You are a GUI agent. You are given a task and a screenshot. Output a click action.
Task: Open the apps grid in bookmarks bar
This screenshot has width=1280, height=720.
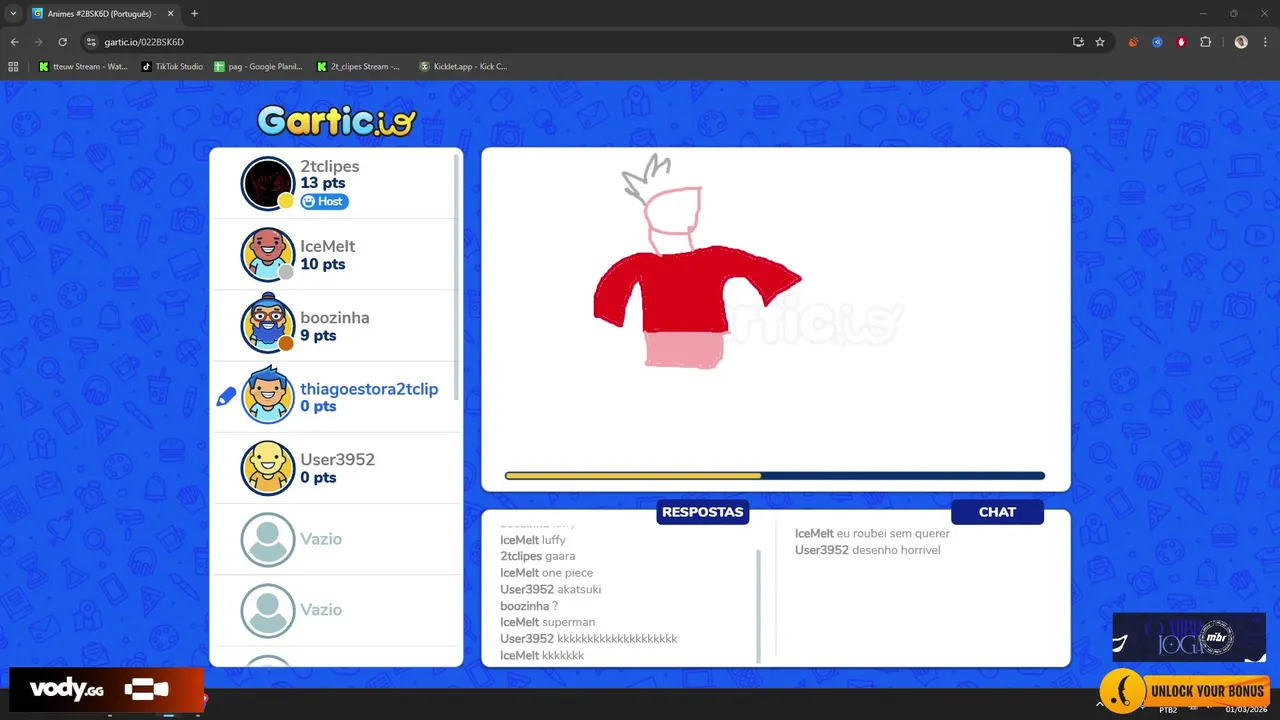point(13,66)
